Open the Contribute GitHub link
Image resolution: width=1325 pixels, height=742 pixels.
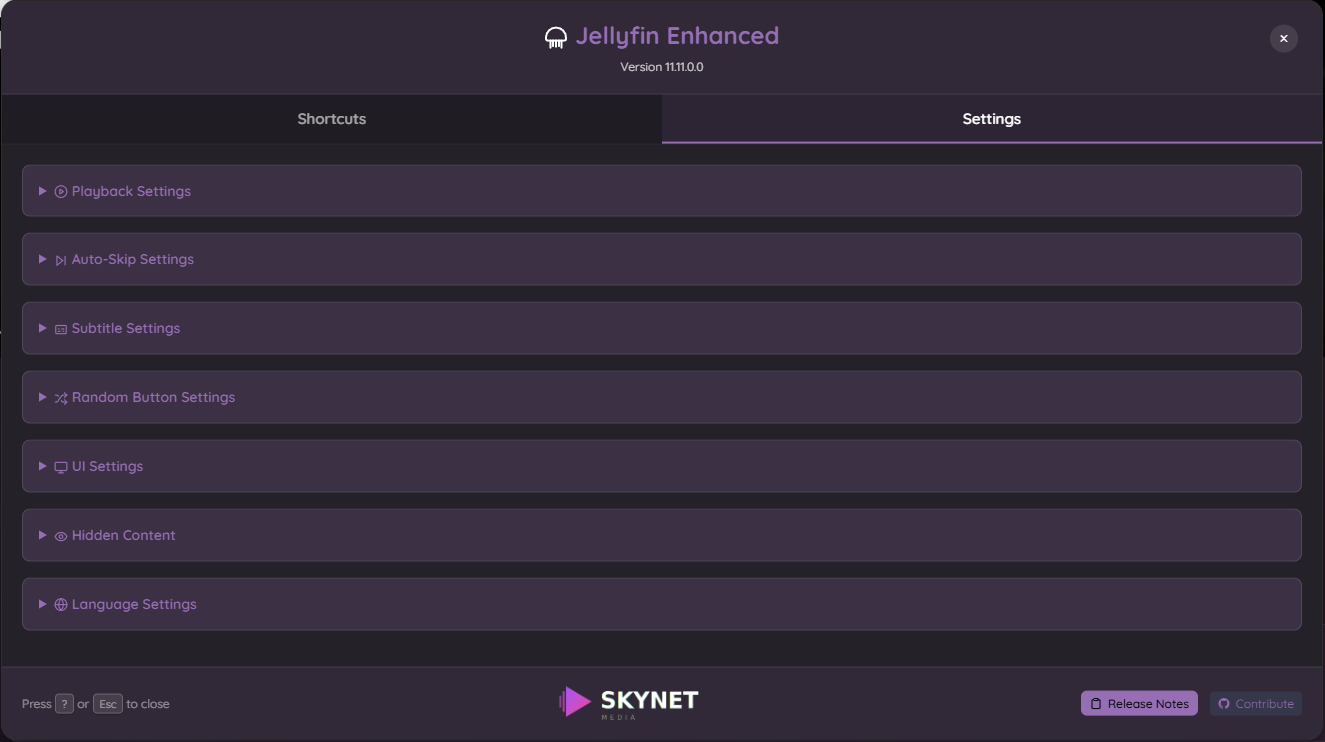point(1256,704)
